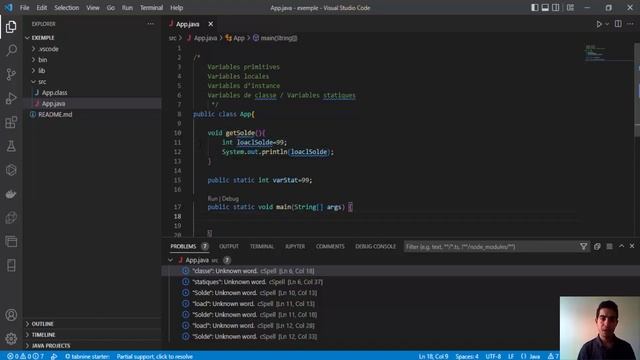Click Ln 18, Col 9 position indicator
Image resolution: width=640 pixels, height=360 pixels.
433,356
